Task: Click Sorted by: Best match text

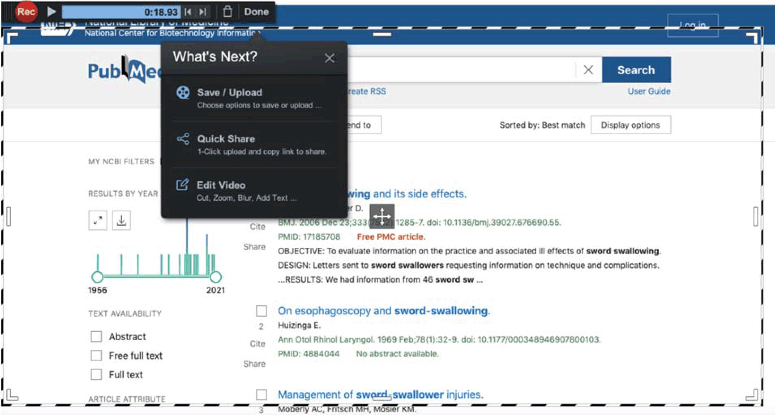Action: point(542,125)
